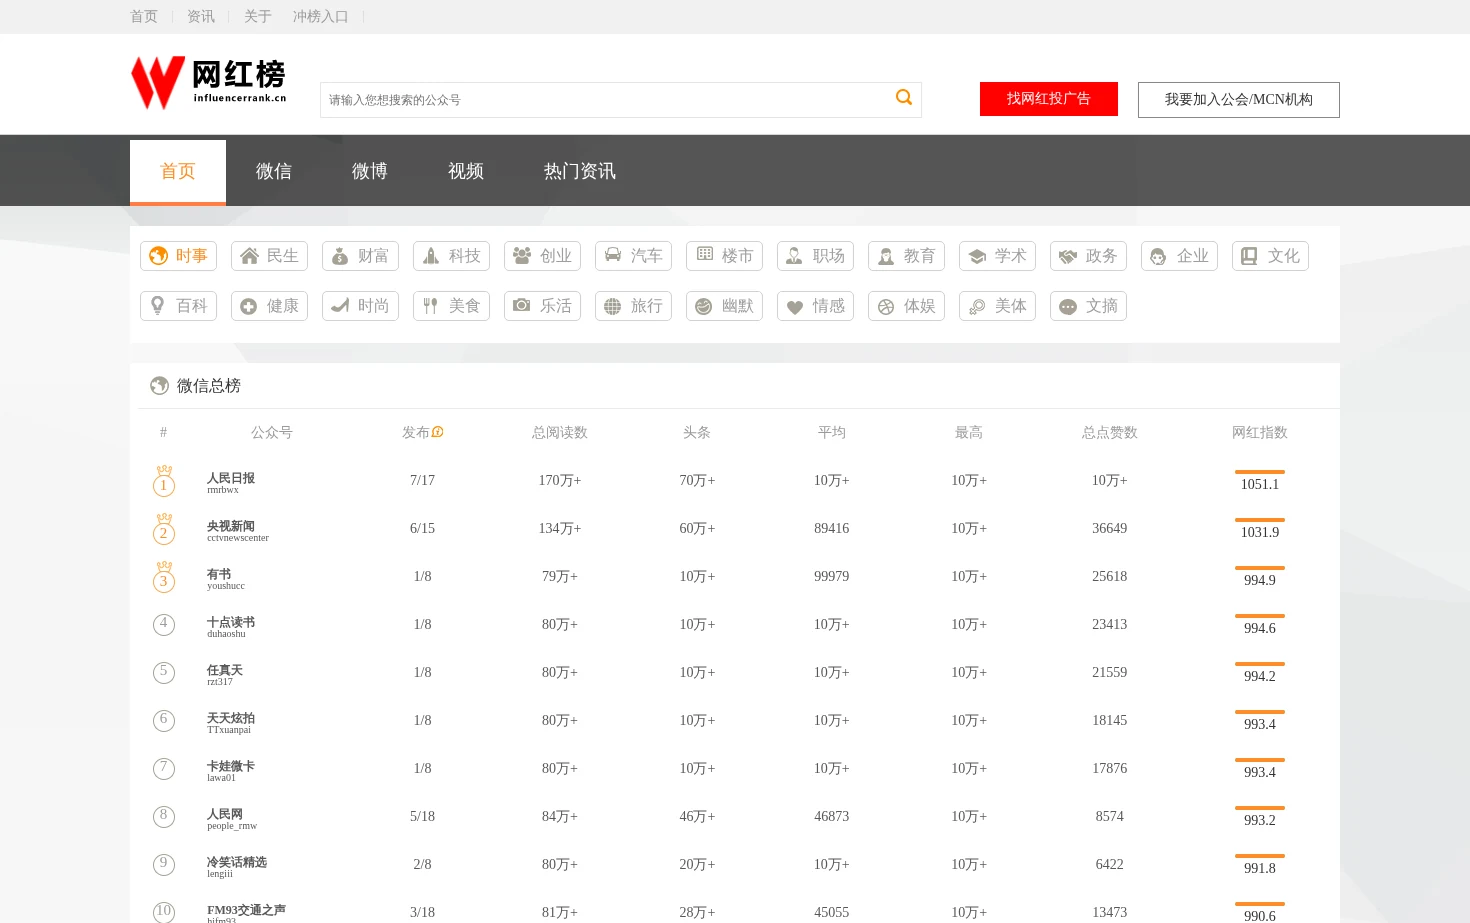Open the 文摘 category
Viewport: 1470px width, 923px height.
tap(1088, 306)
